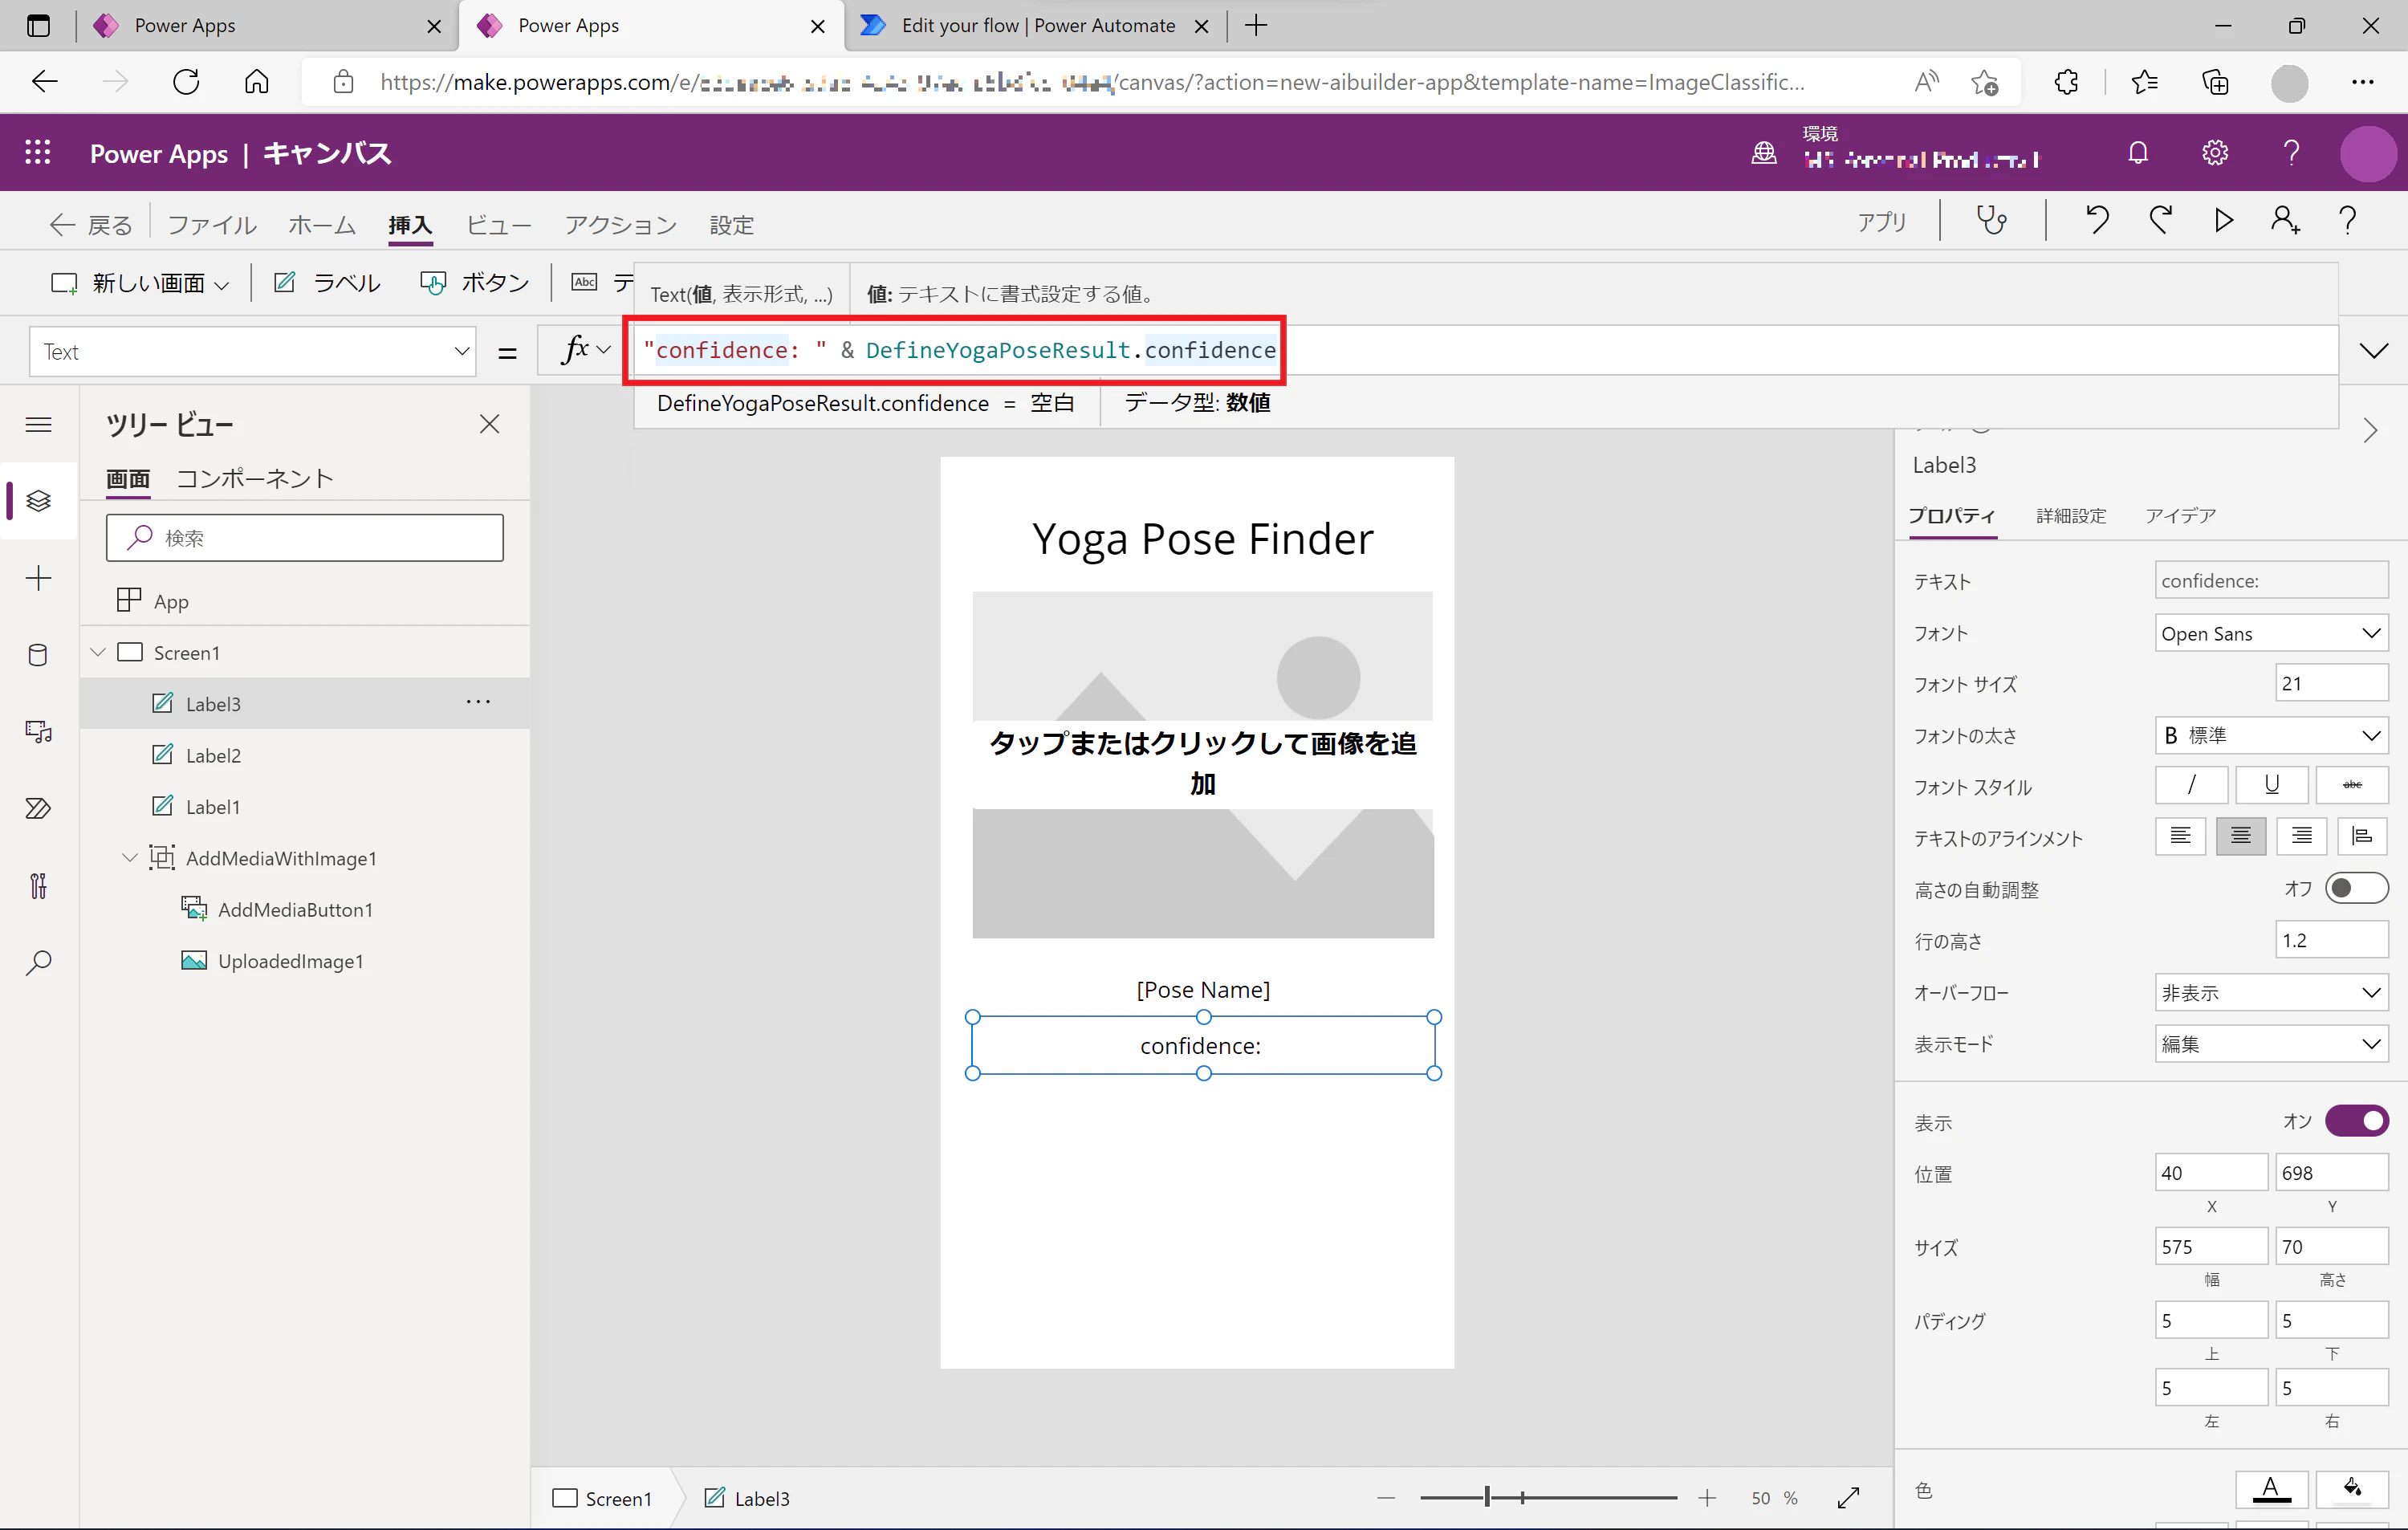Open the 新しい画面 button
This screenshot has width=2408, height=1530.
click(x=140, y=283)
